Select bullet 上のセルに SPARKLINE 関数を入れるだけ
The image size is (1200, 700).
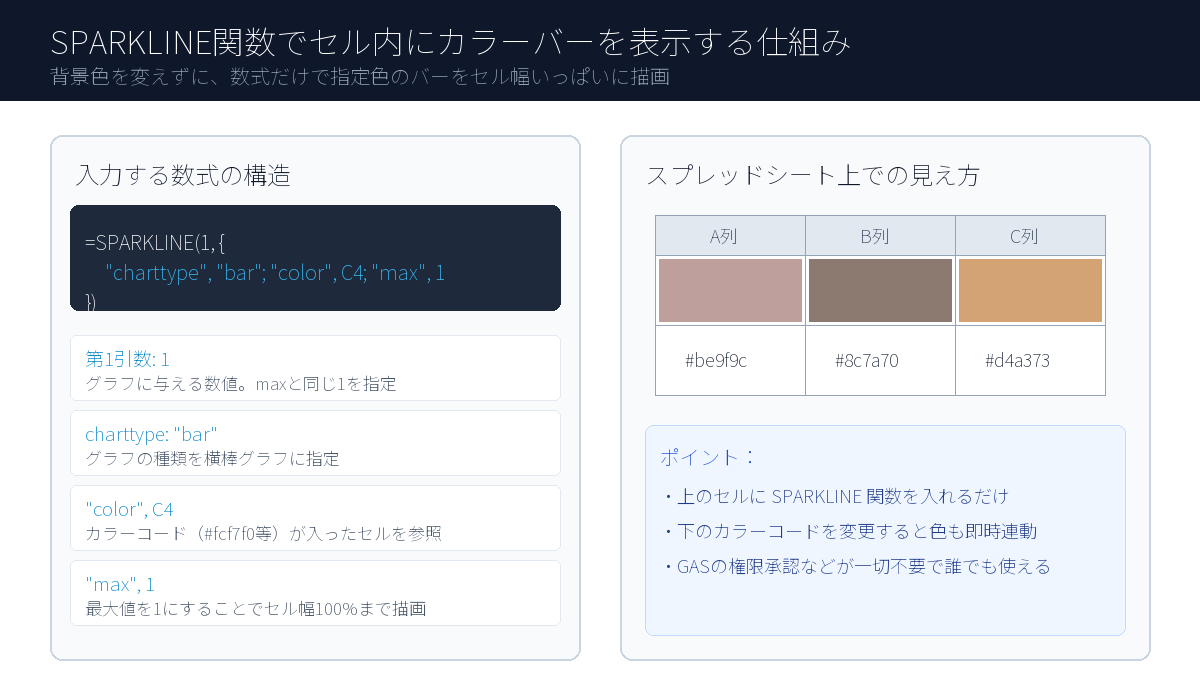835,496
